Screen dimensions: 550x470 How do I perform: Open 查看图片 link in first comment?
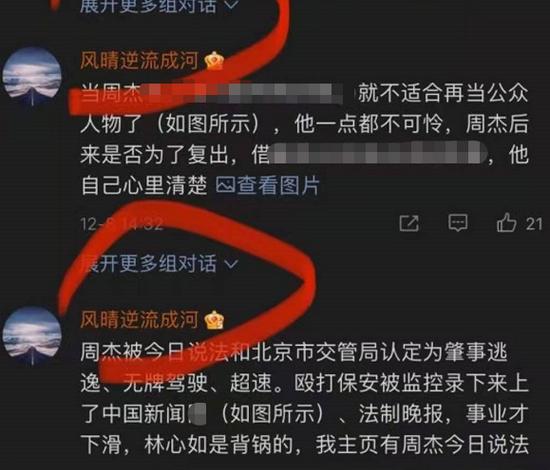[x=267, y=185]
